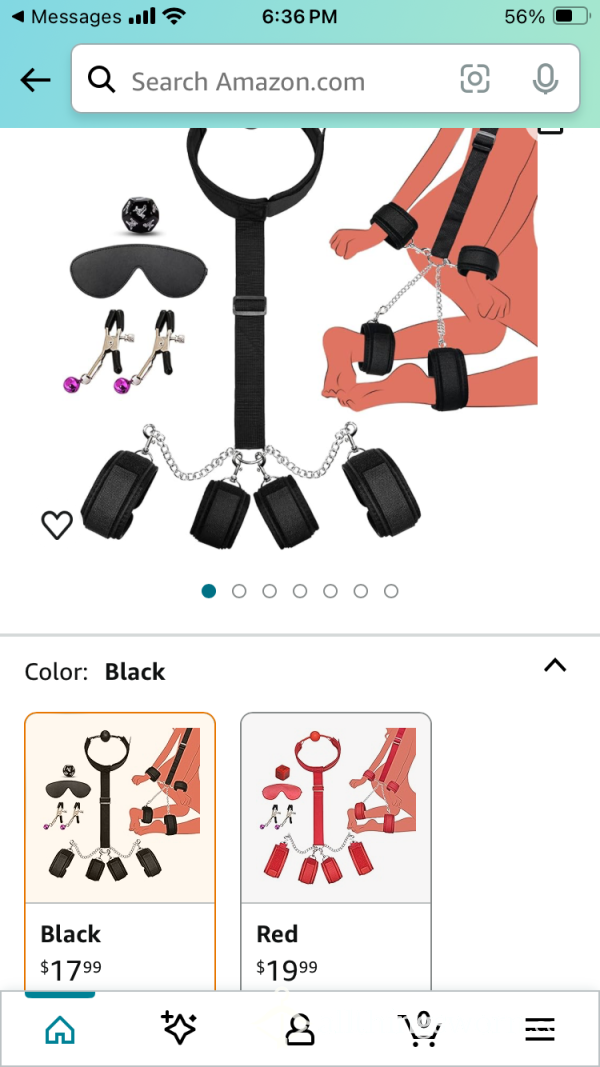Go to the Home tab
The width and height of the screenshot is (600, 1067).
click(x=60, y=1030)
